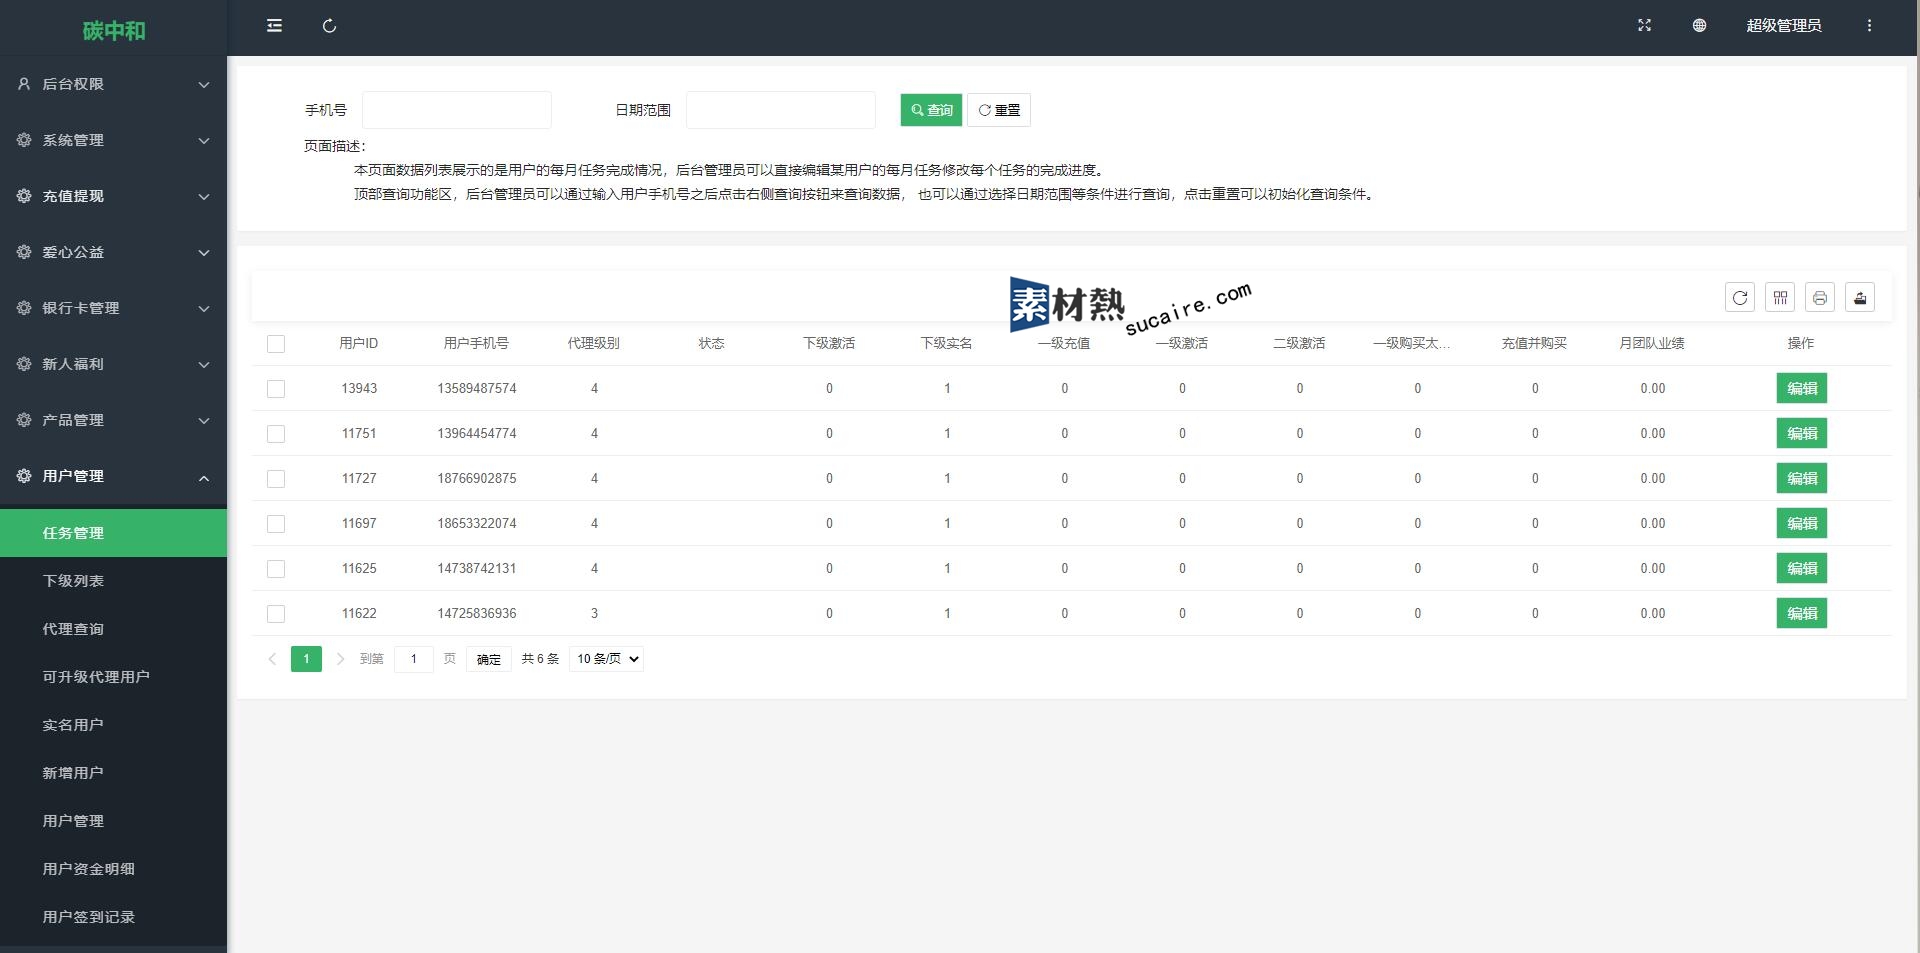Open the 超级管理员 account menu
Screen dimensions: 1920x953
coord(1784,26)
